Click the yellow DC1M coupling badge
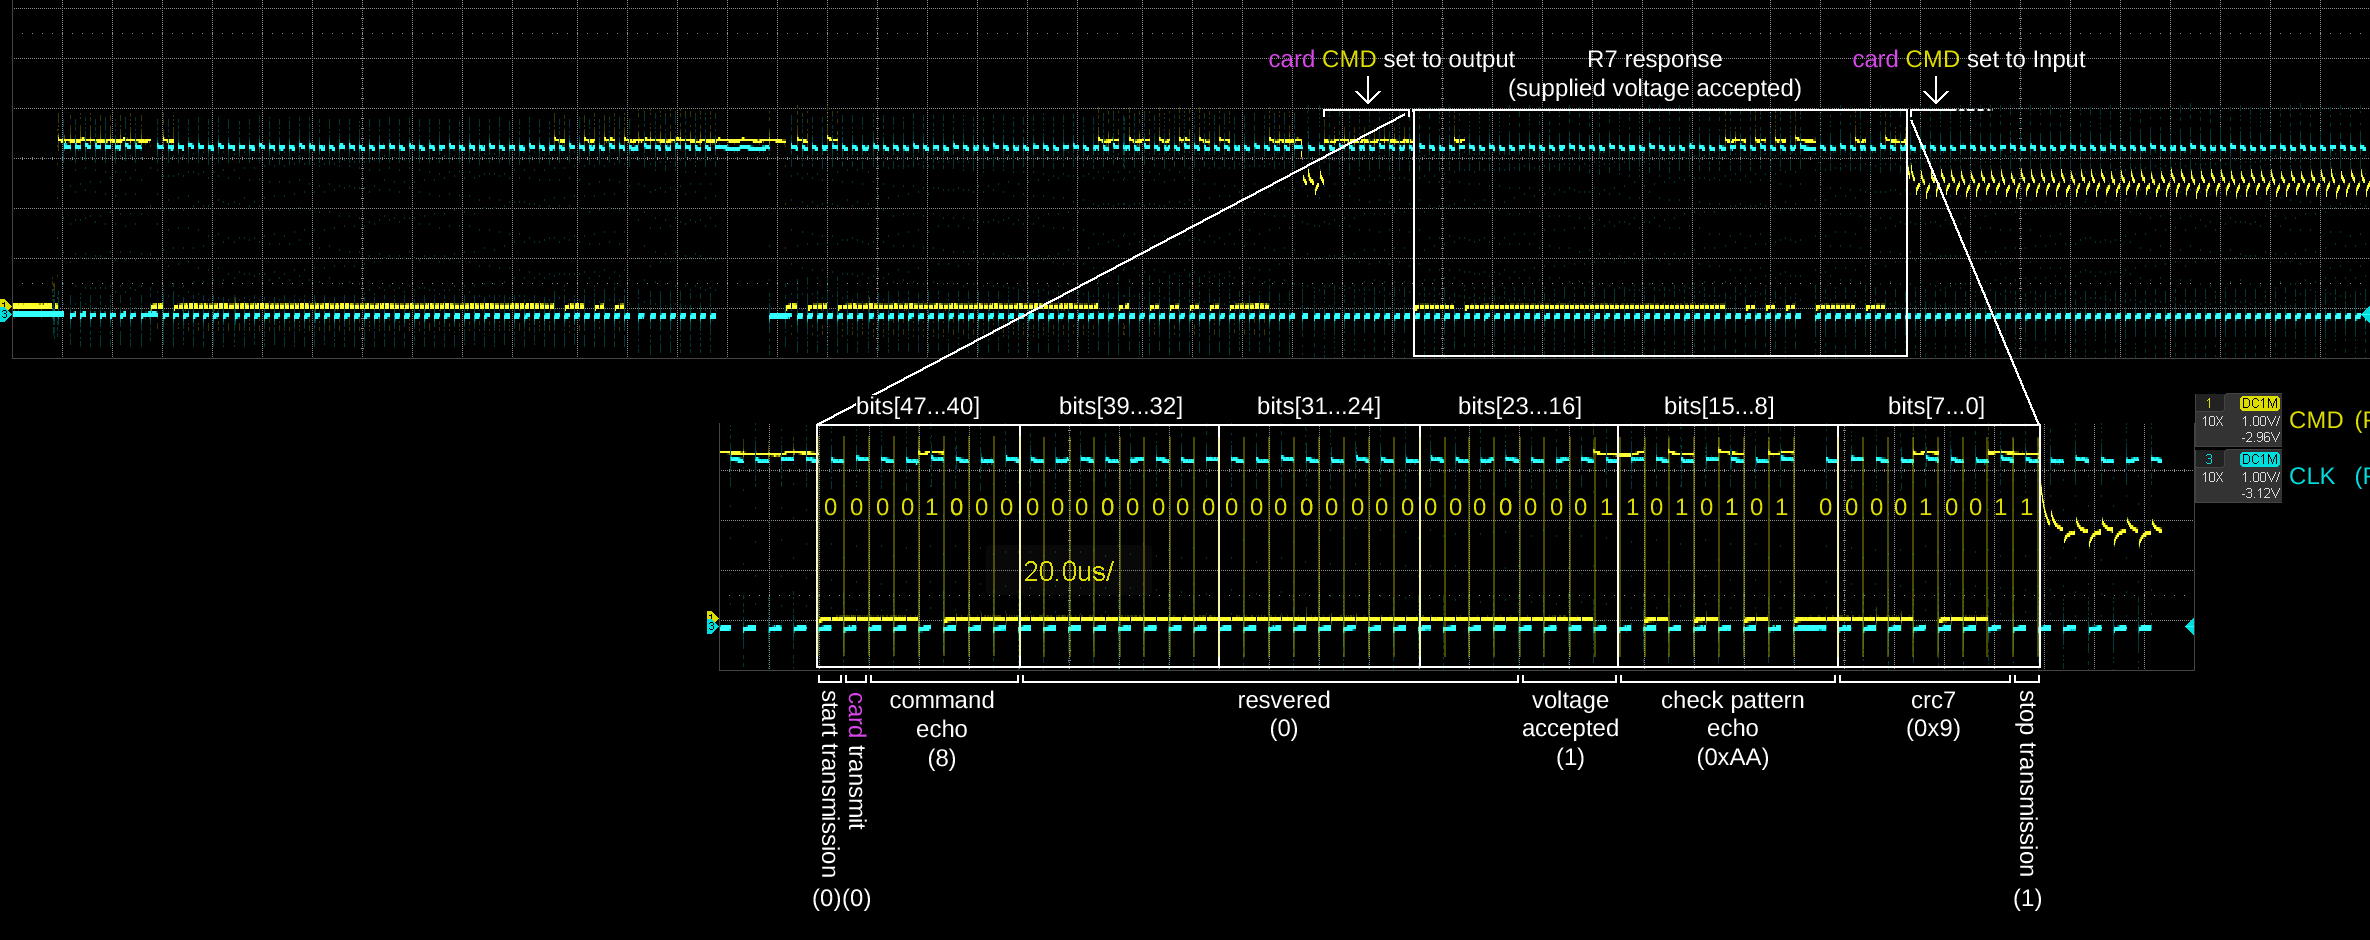Screen dimensions: 2370x940 pyautogui.click(x=2259, y=403)
